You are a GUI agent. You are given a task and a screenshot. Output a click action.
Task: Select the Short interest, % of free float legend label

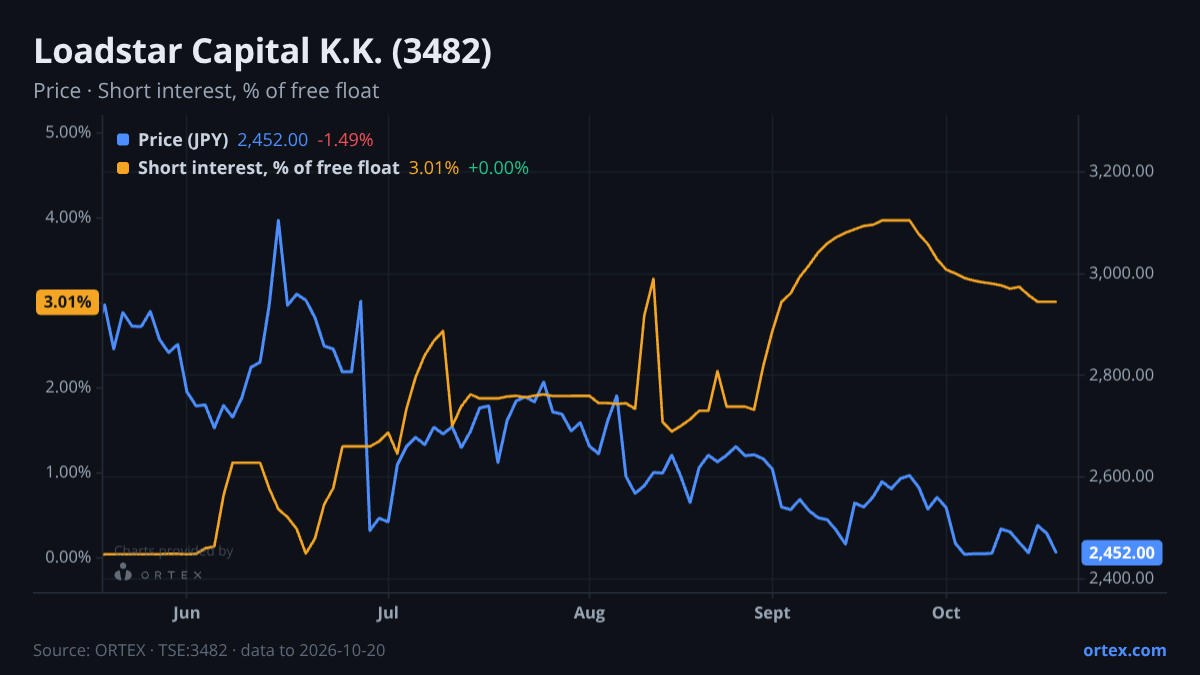coord(268,168)
